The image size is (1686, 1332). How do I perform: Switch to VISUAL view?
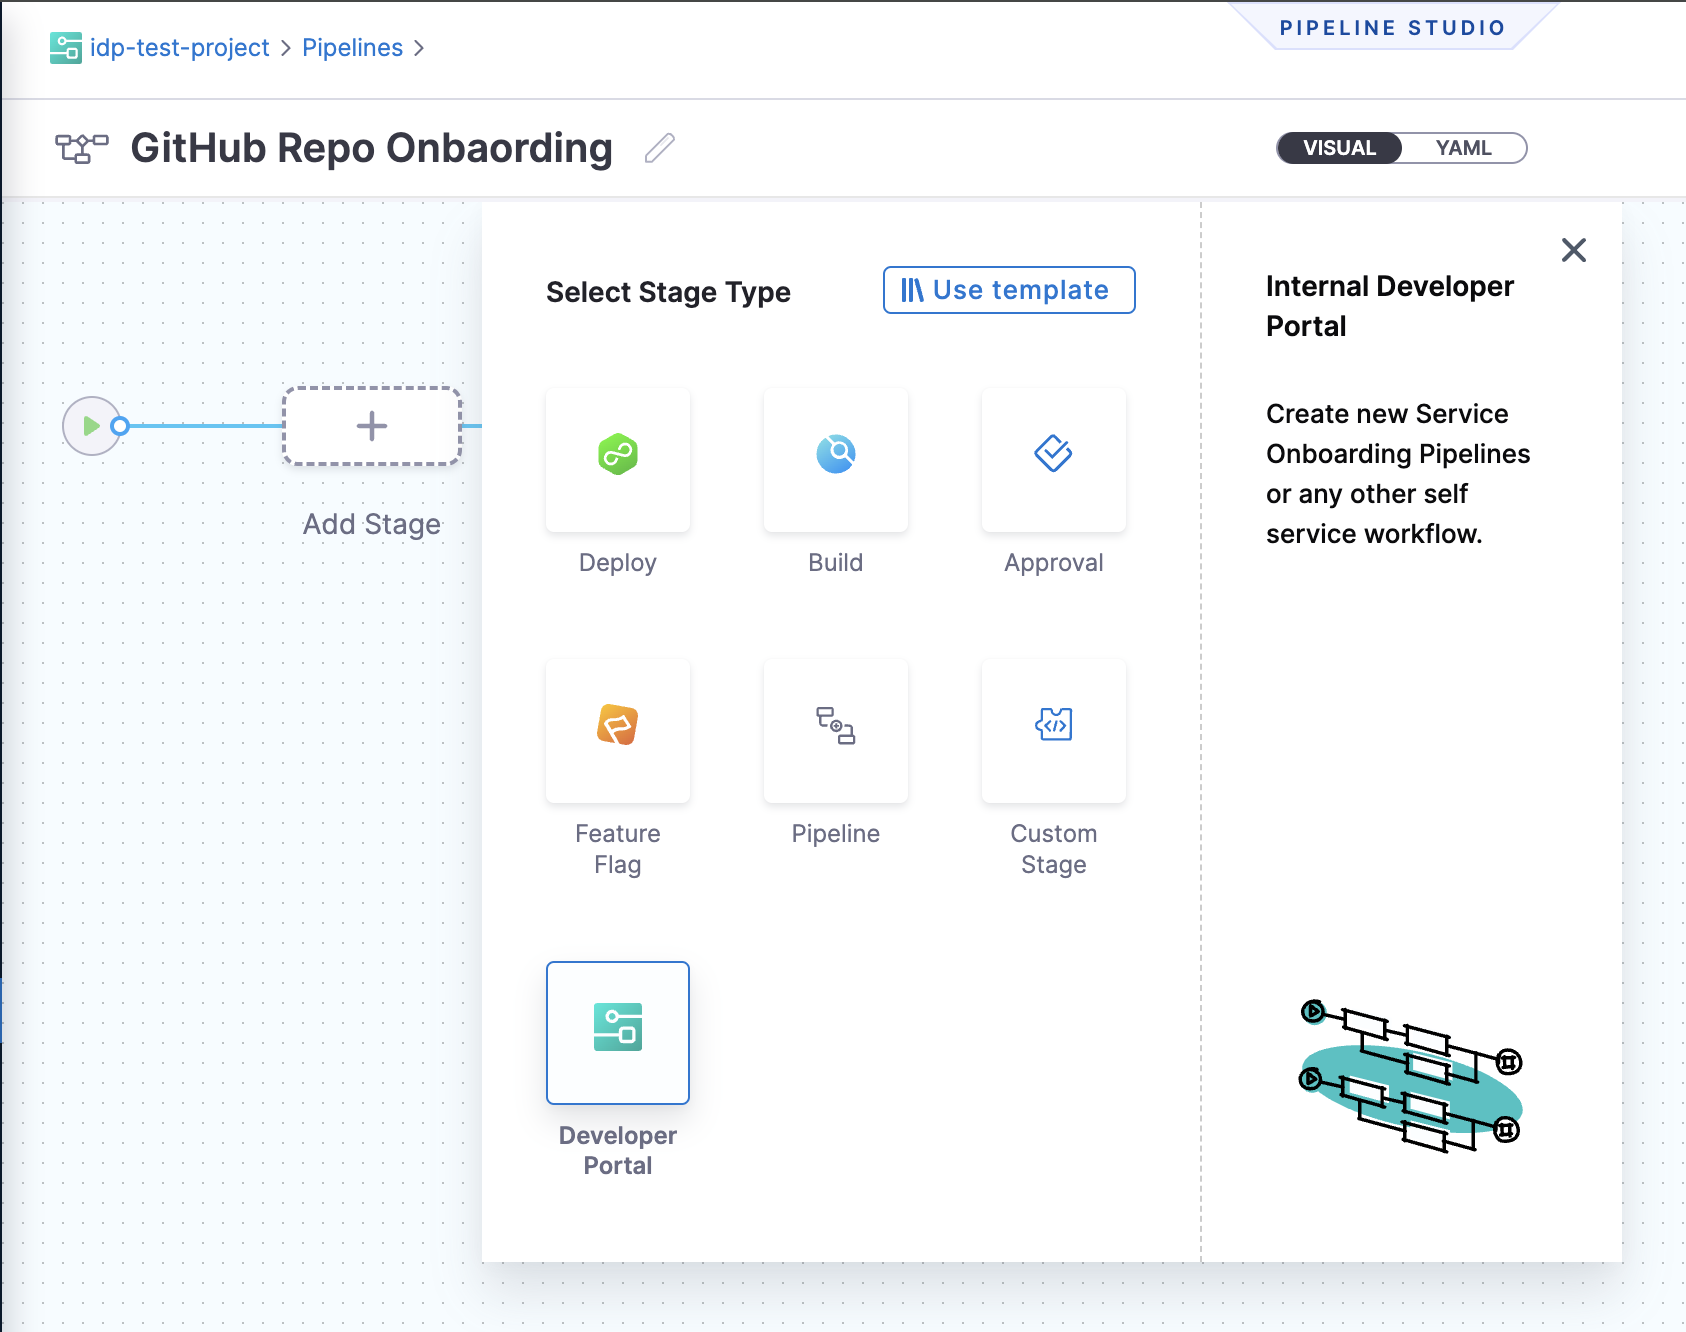[1339, 148]
